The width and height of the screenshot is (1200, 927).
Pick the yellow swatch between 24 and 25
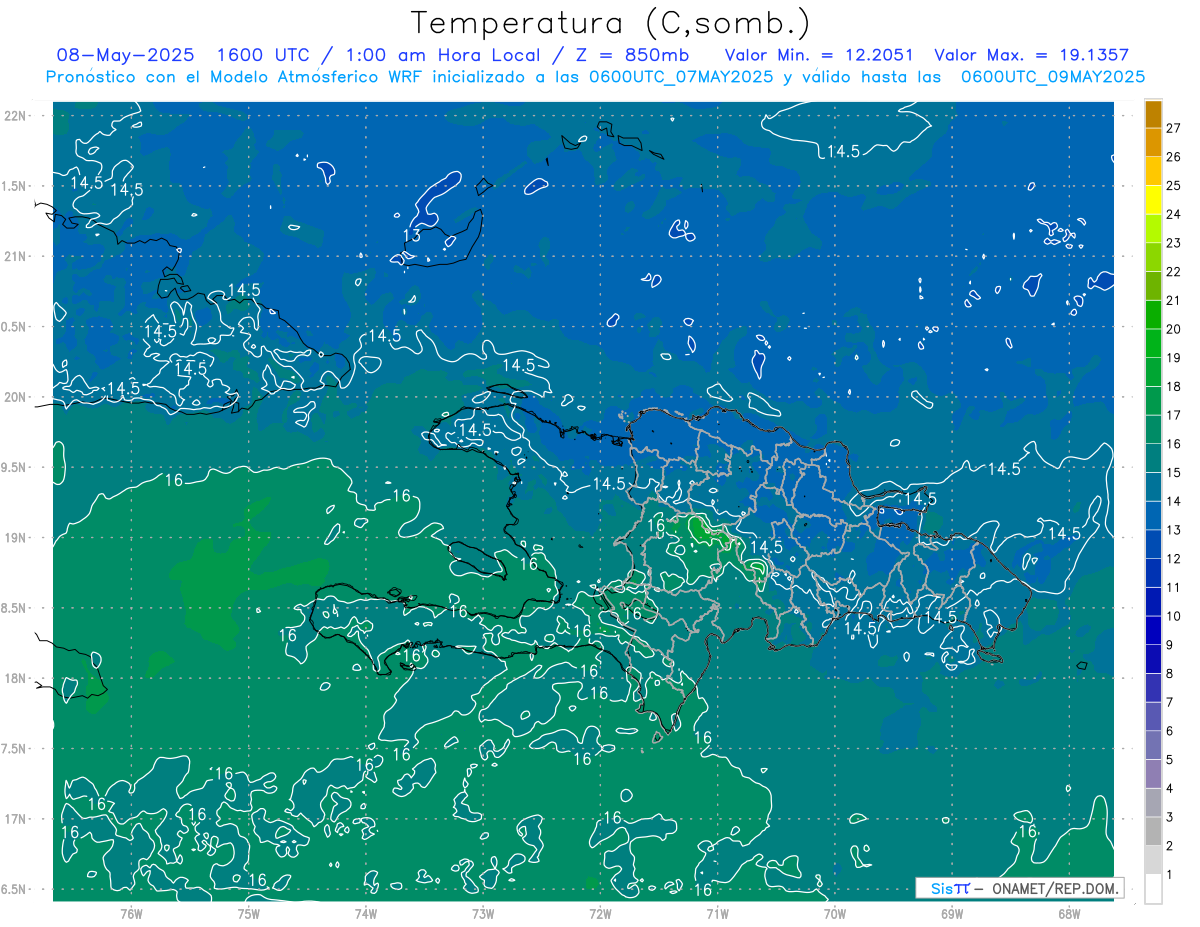pyautogui.click(x=1153, y=200)
